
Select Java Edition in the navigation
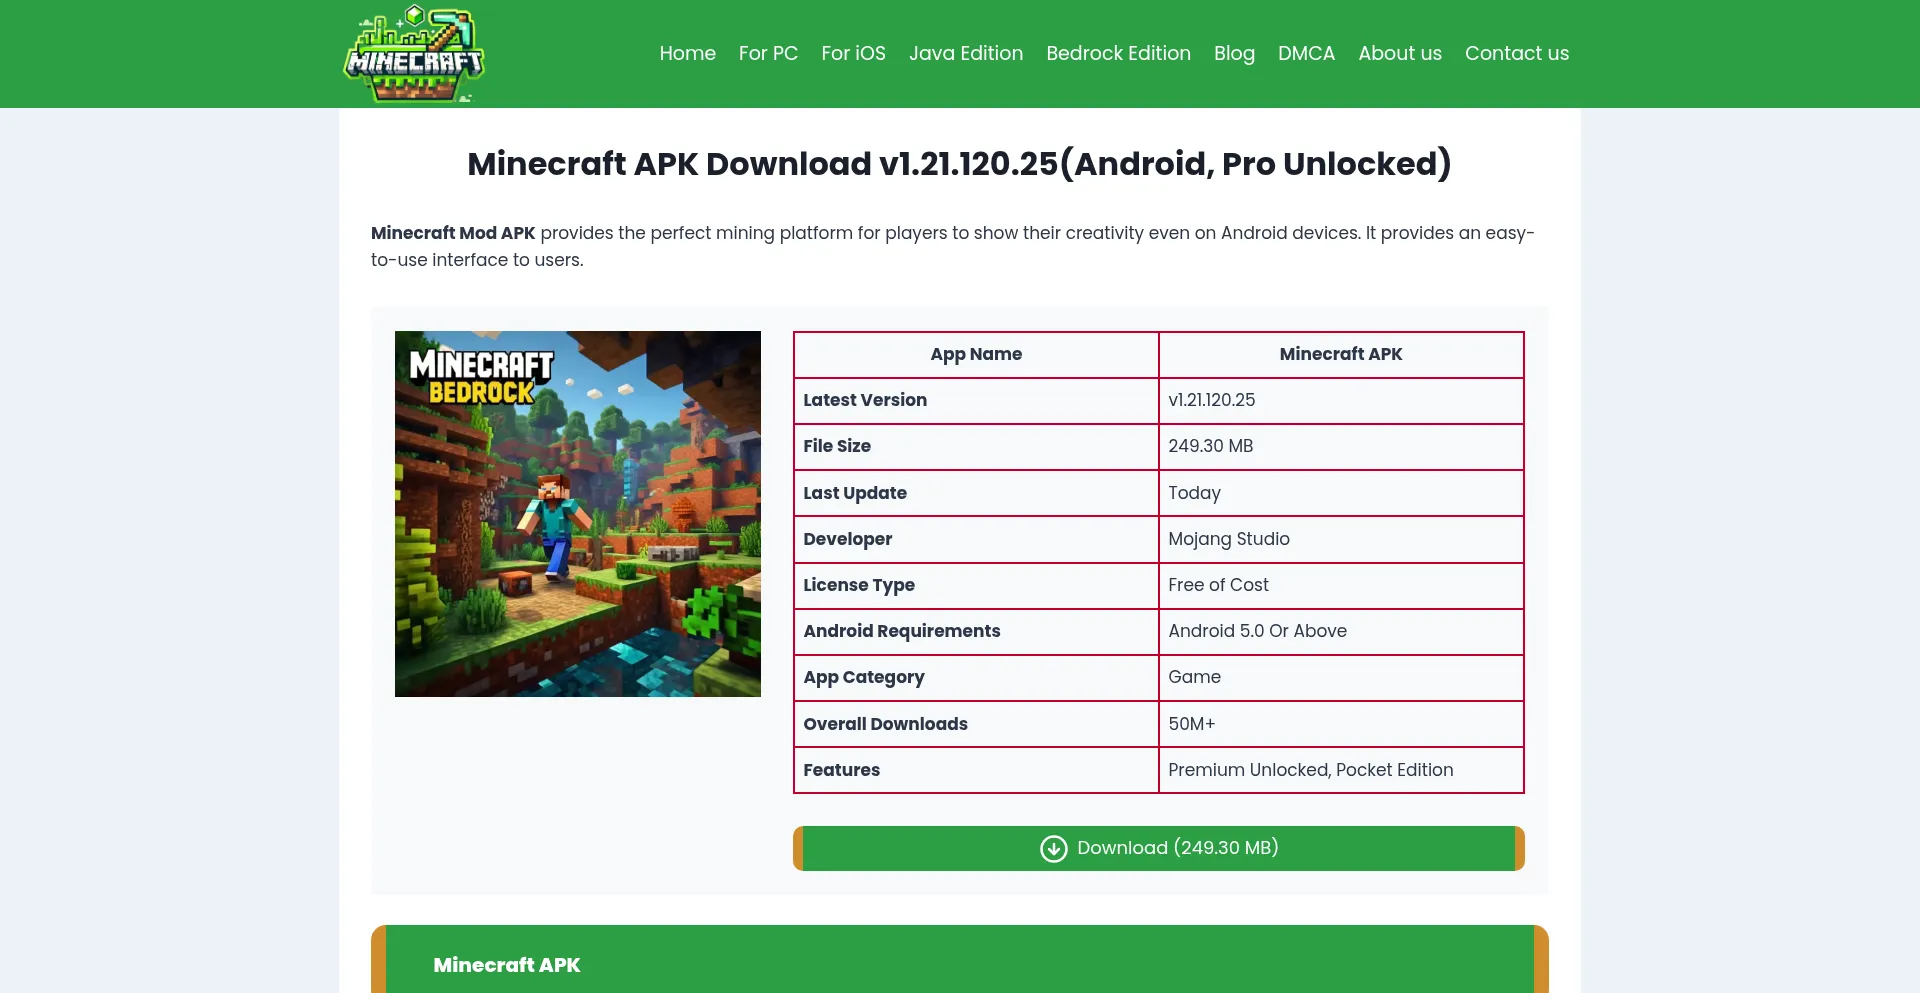(x=965, y=54)
